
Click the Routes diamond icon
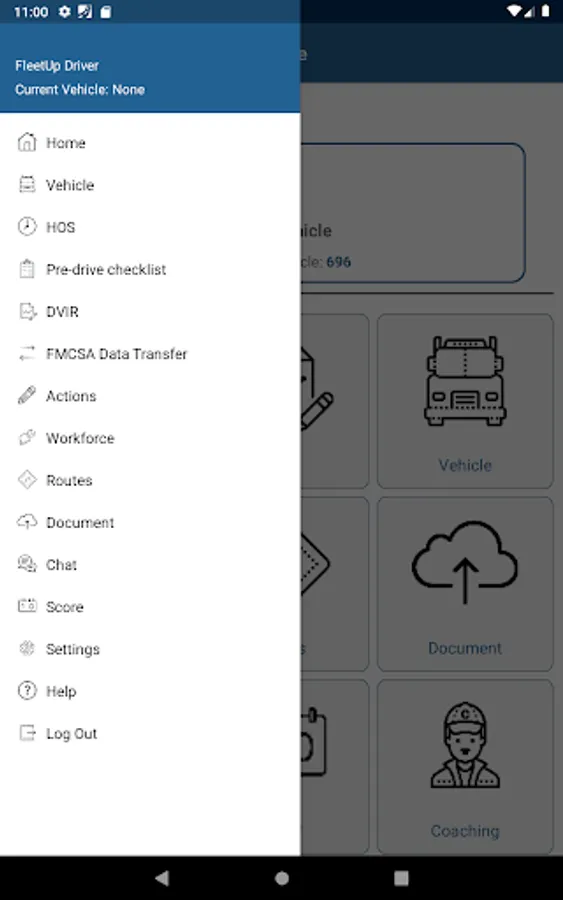point(27,480)
